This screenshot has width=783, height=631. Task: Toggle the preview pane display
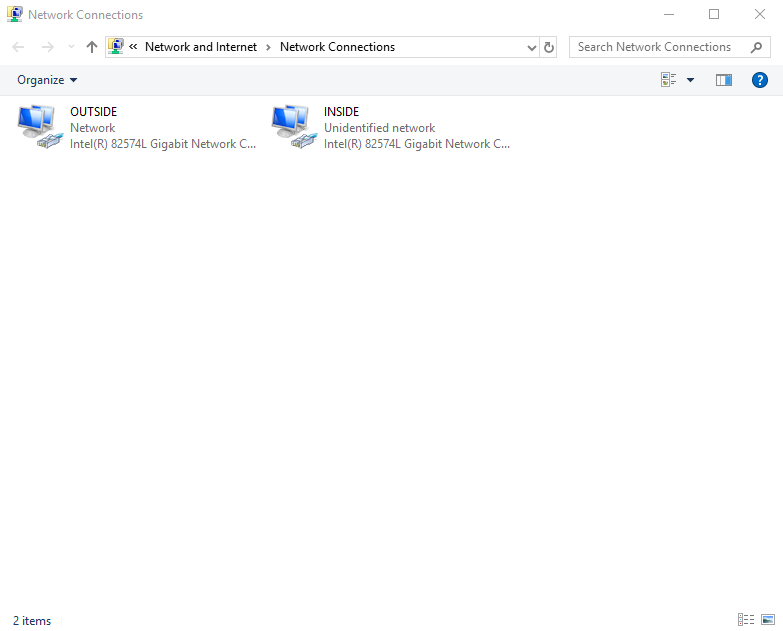(724, 80)
